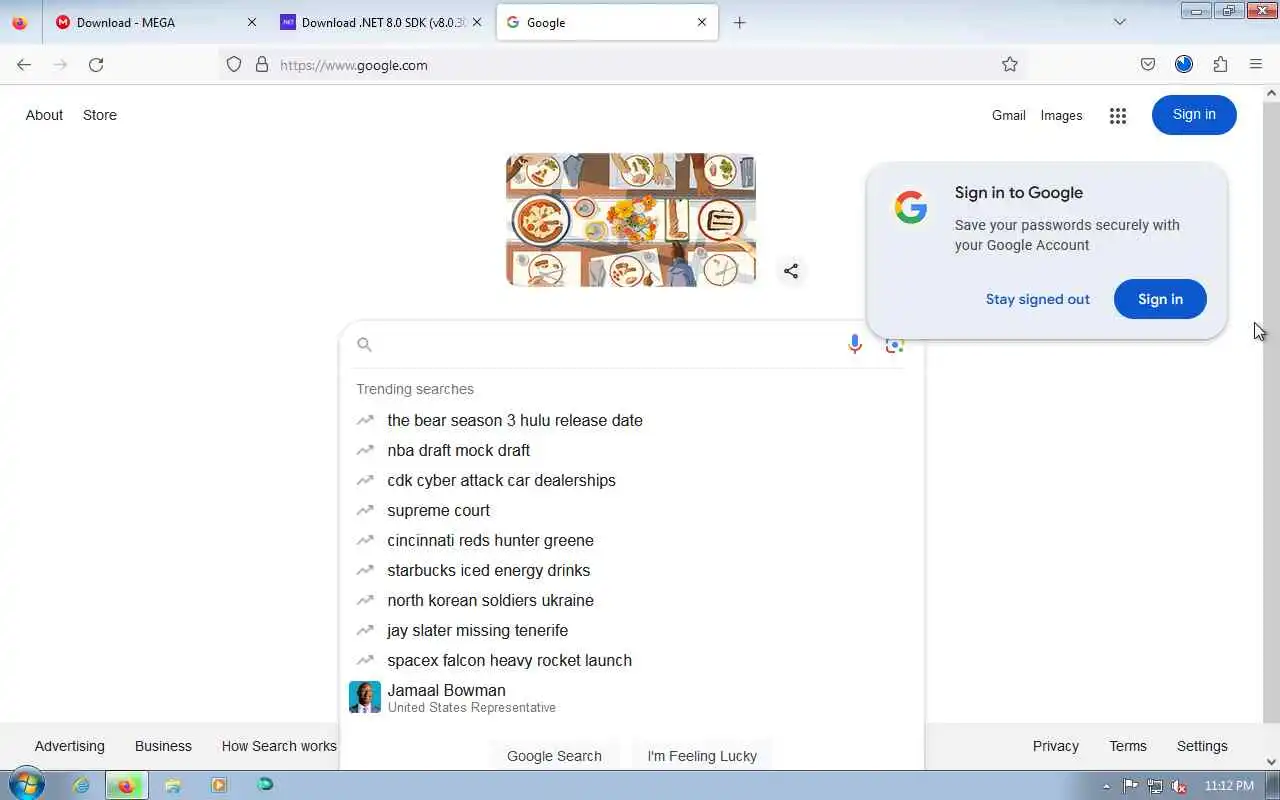Click the 11:12 PM taskbar clock

[x=1229, y=786]
